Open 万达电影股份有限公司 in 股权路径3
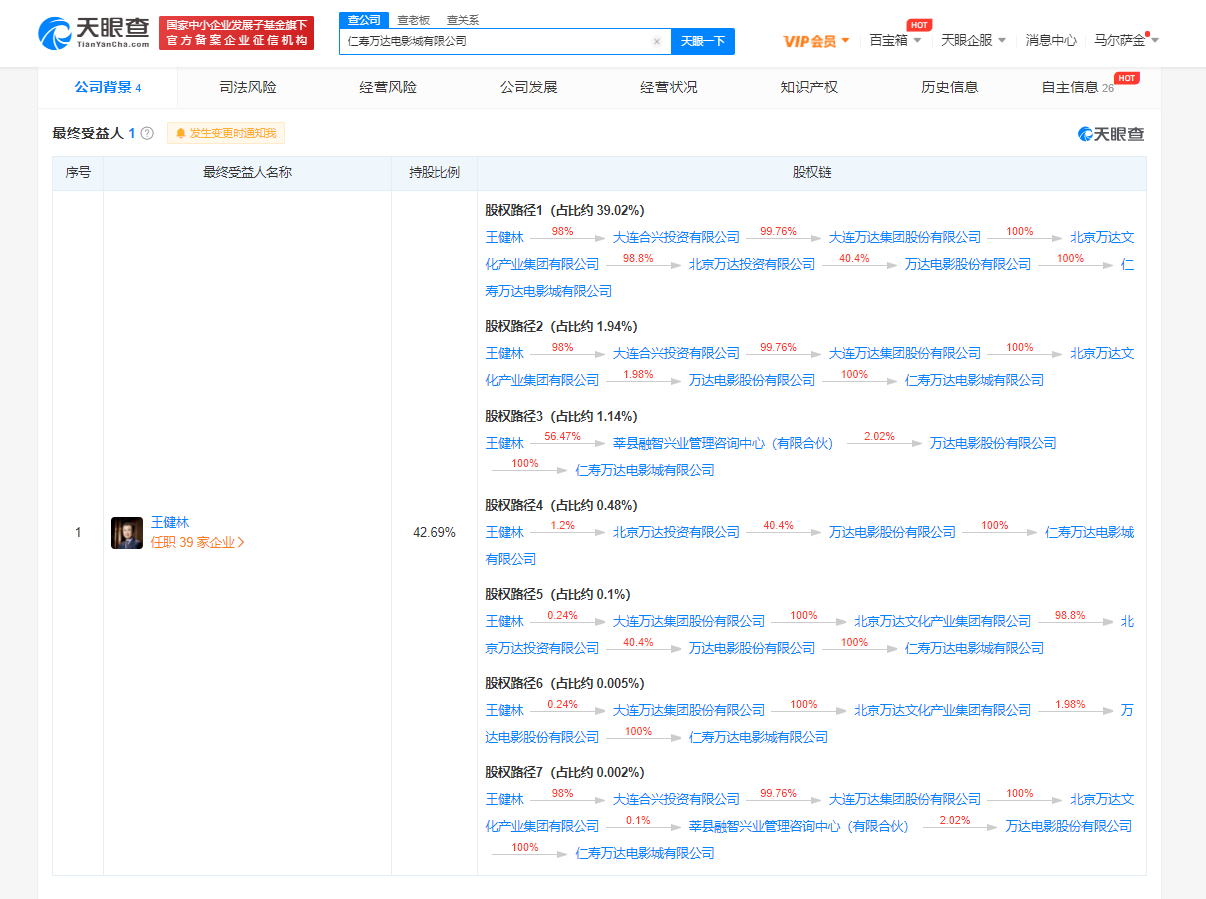This screenshot has height=899, width=1206. click(x=993, y=443)
